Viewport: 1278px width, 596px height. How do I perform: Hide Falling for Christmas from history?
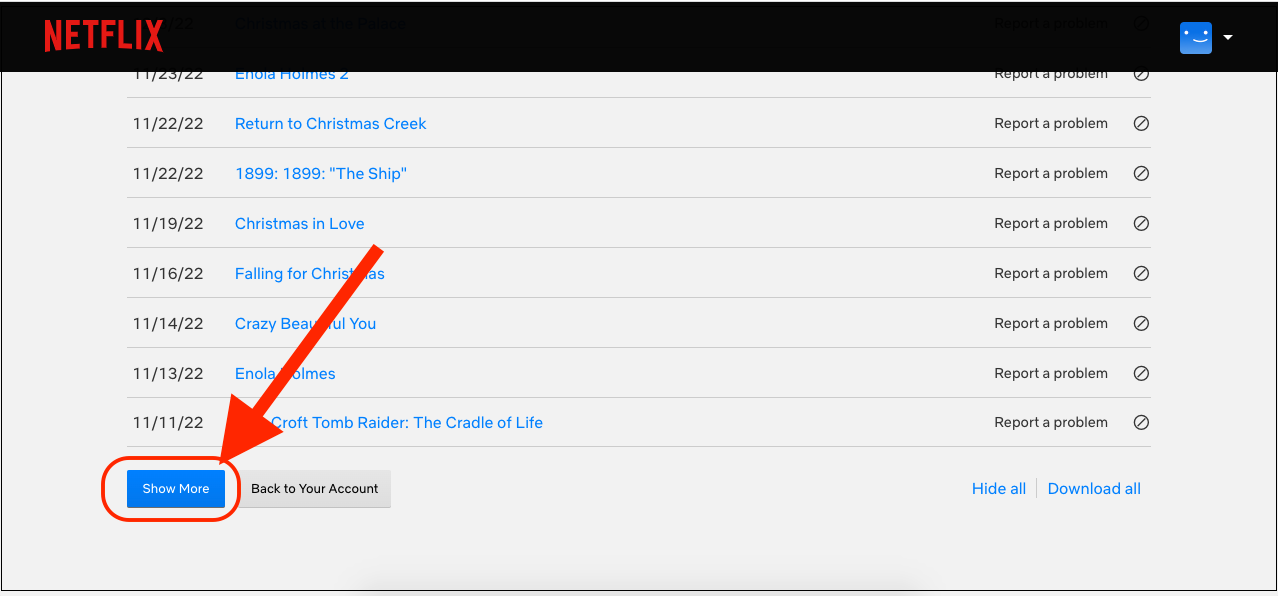(x=1141, y=274)
